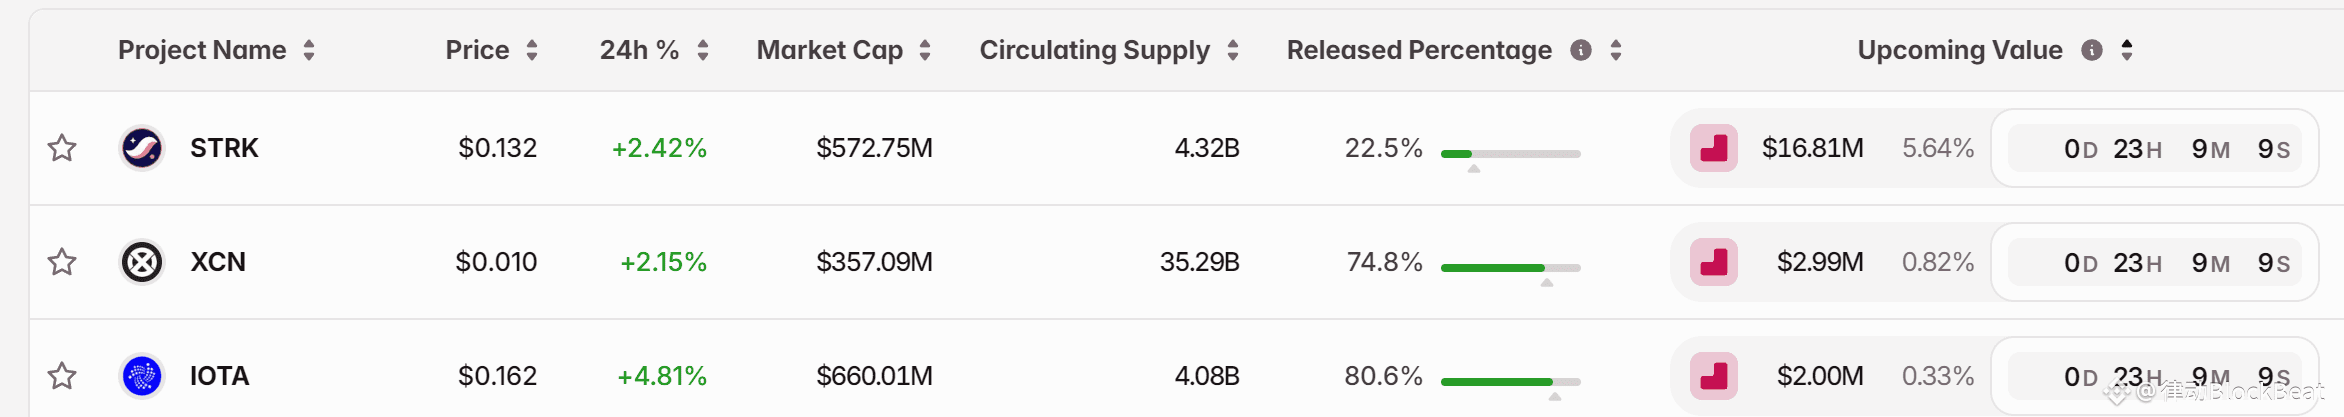
Task: Toggle the favorite star for IOTA
Action: [x=62, y=376]
